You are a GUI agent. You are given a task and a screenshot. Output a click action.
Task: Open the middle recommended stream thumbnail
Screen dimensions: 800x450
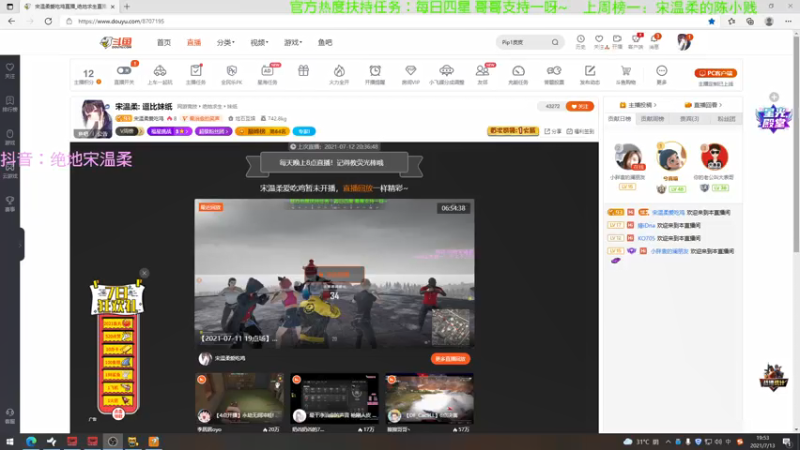[334, 398]
